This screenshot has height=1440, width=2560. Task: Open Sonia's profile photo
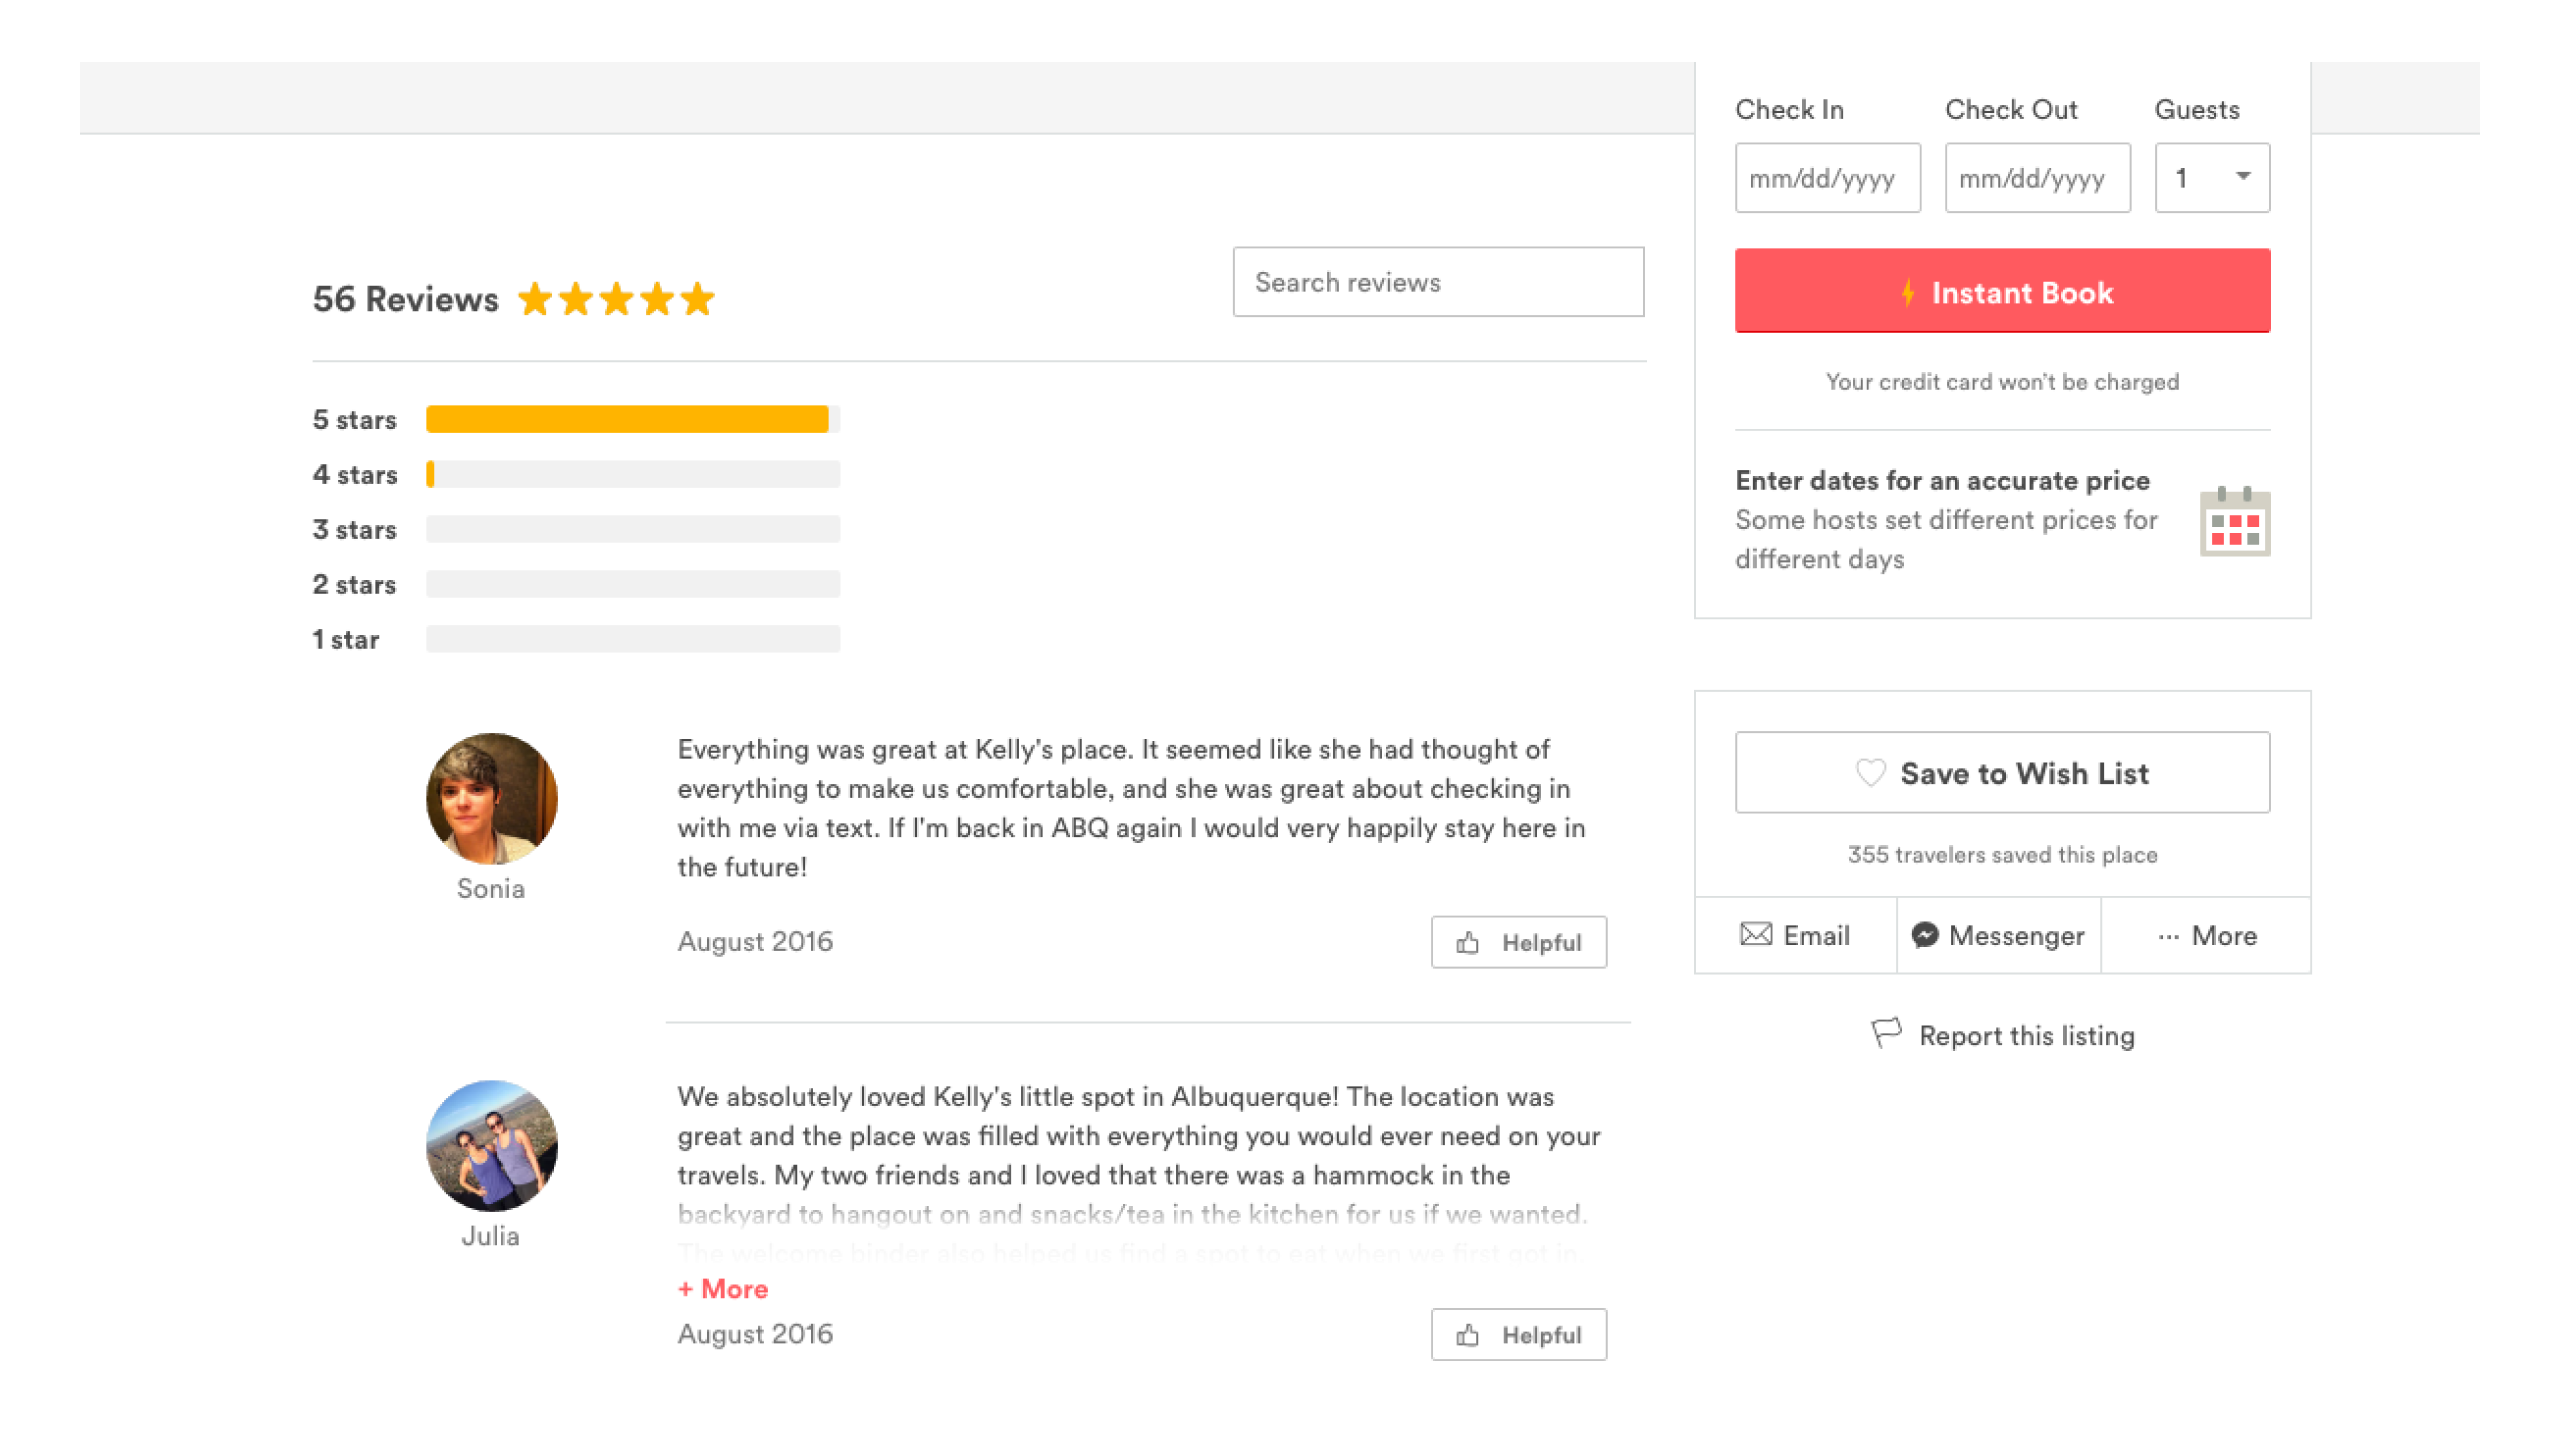click(491, 798)
